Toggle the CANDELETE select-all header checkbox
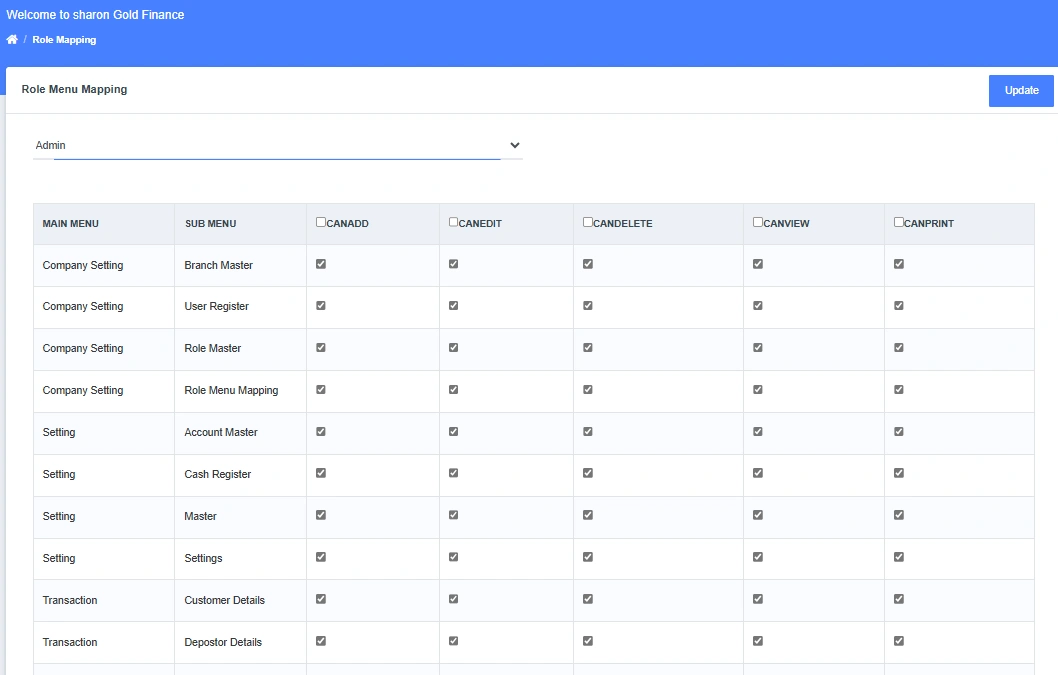 [x=588, y=222]
